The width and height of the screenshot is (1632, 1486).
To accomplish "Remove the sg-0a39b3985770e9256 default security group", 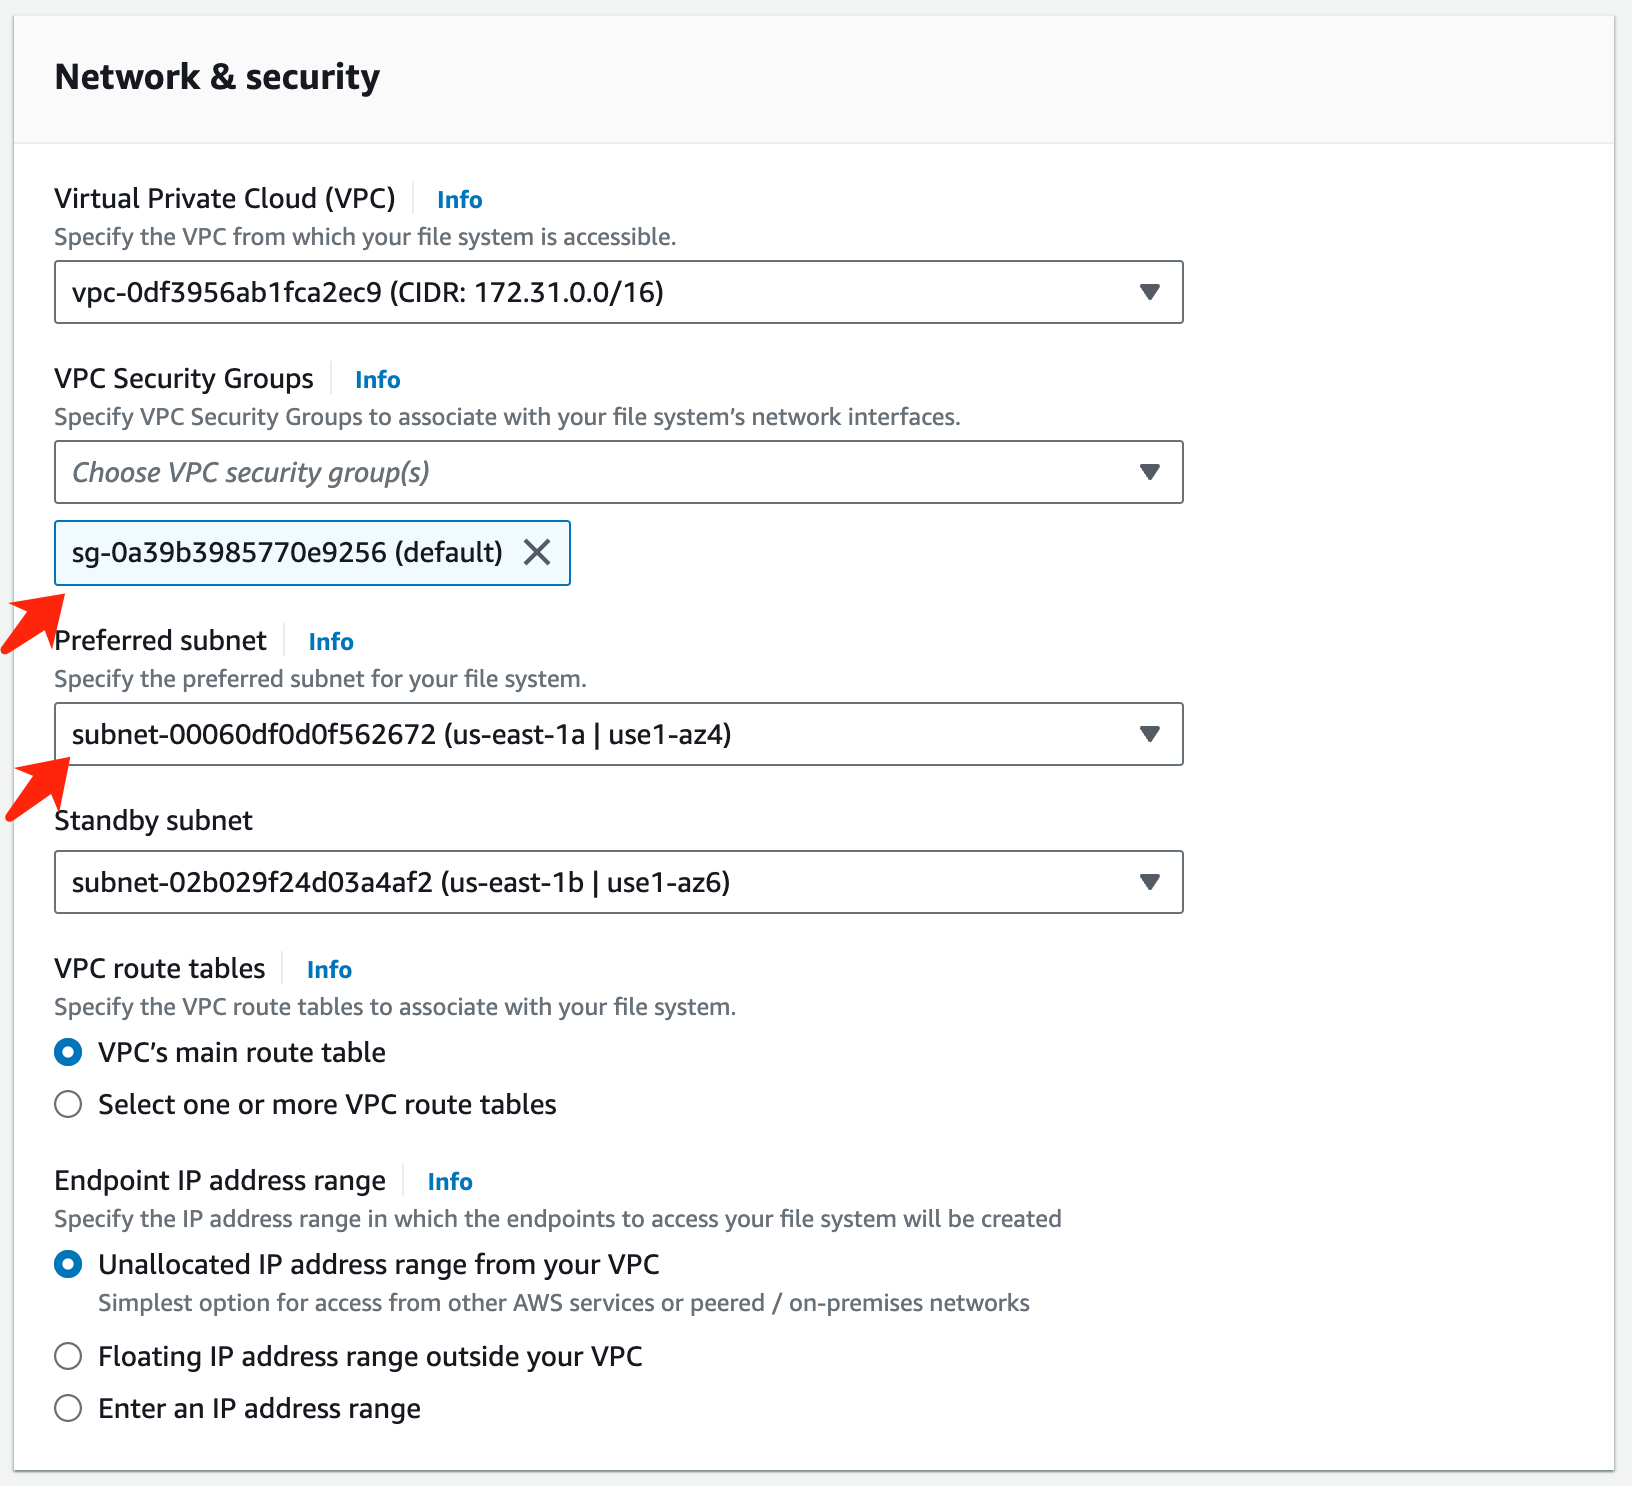I will [537, 552].
